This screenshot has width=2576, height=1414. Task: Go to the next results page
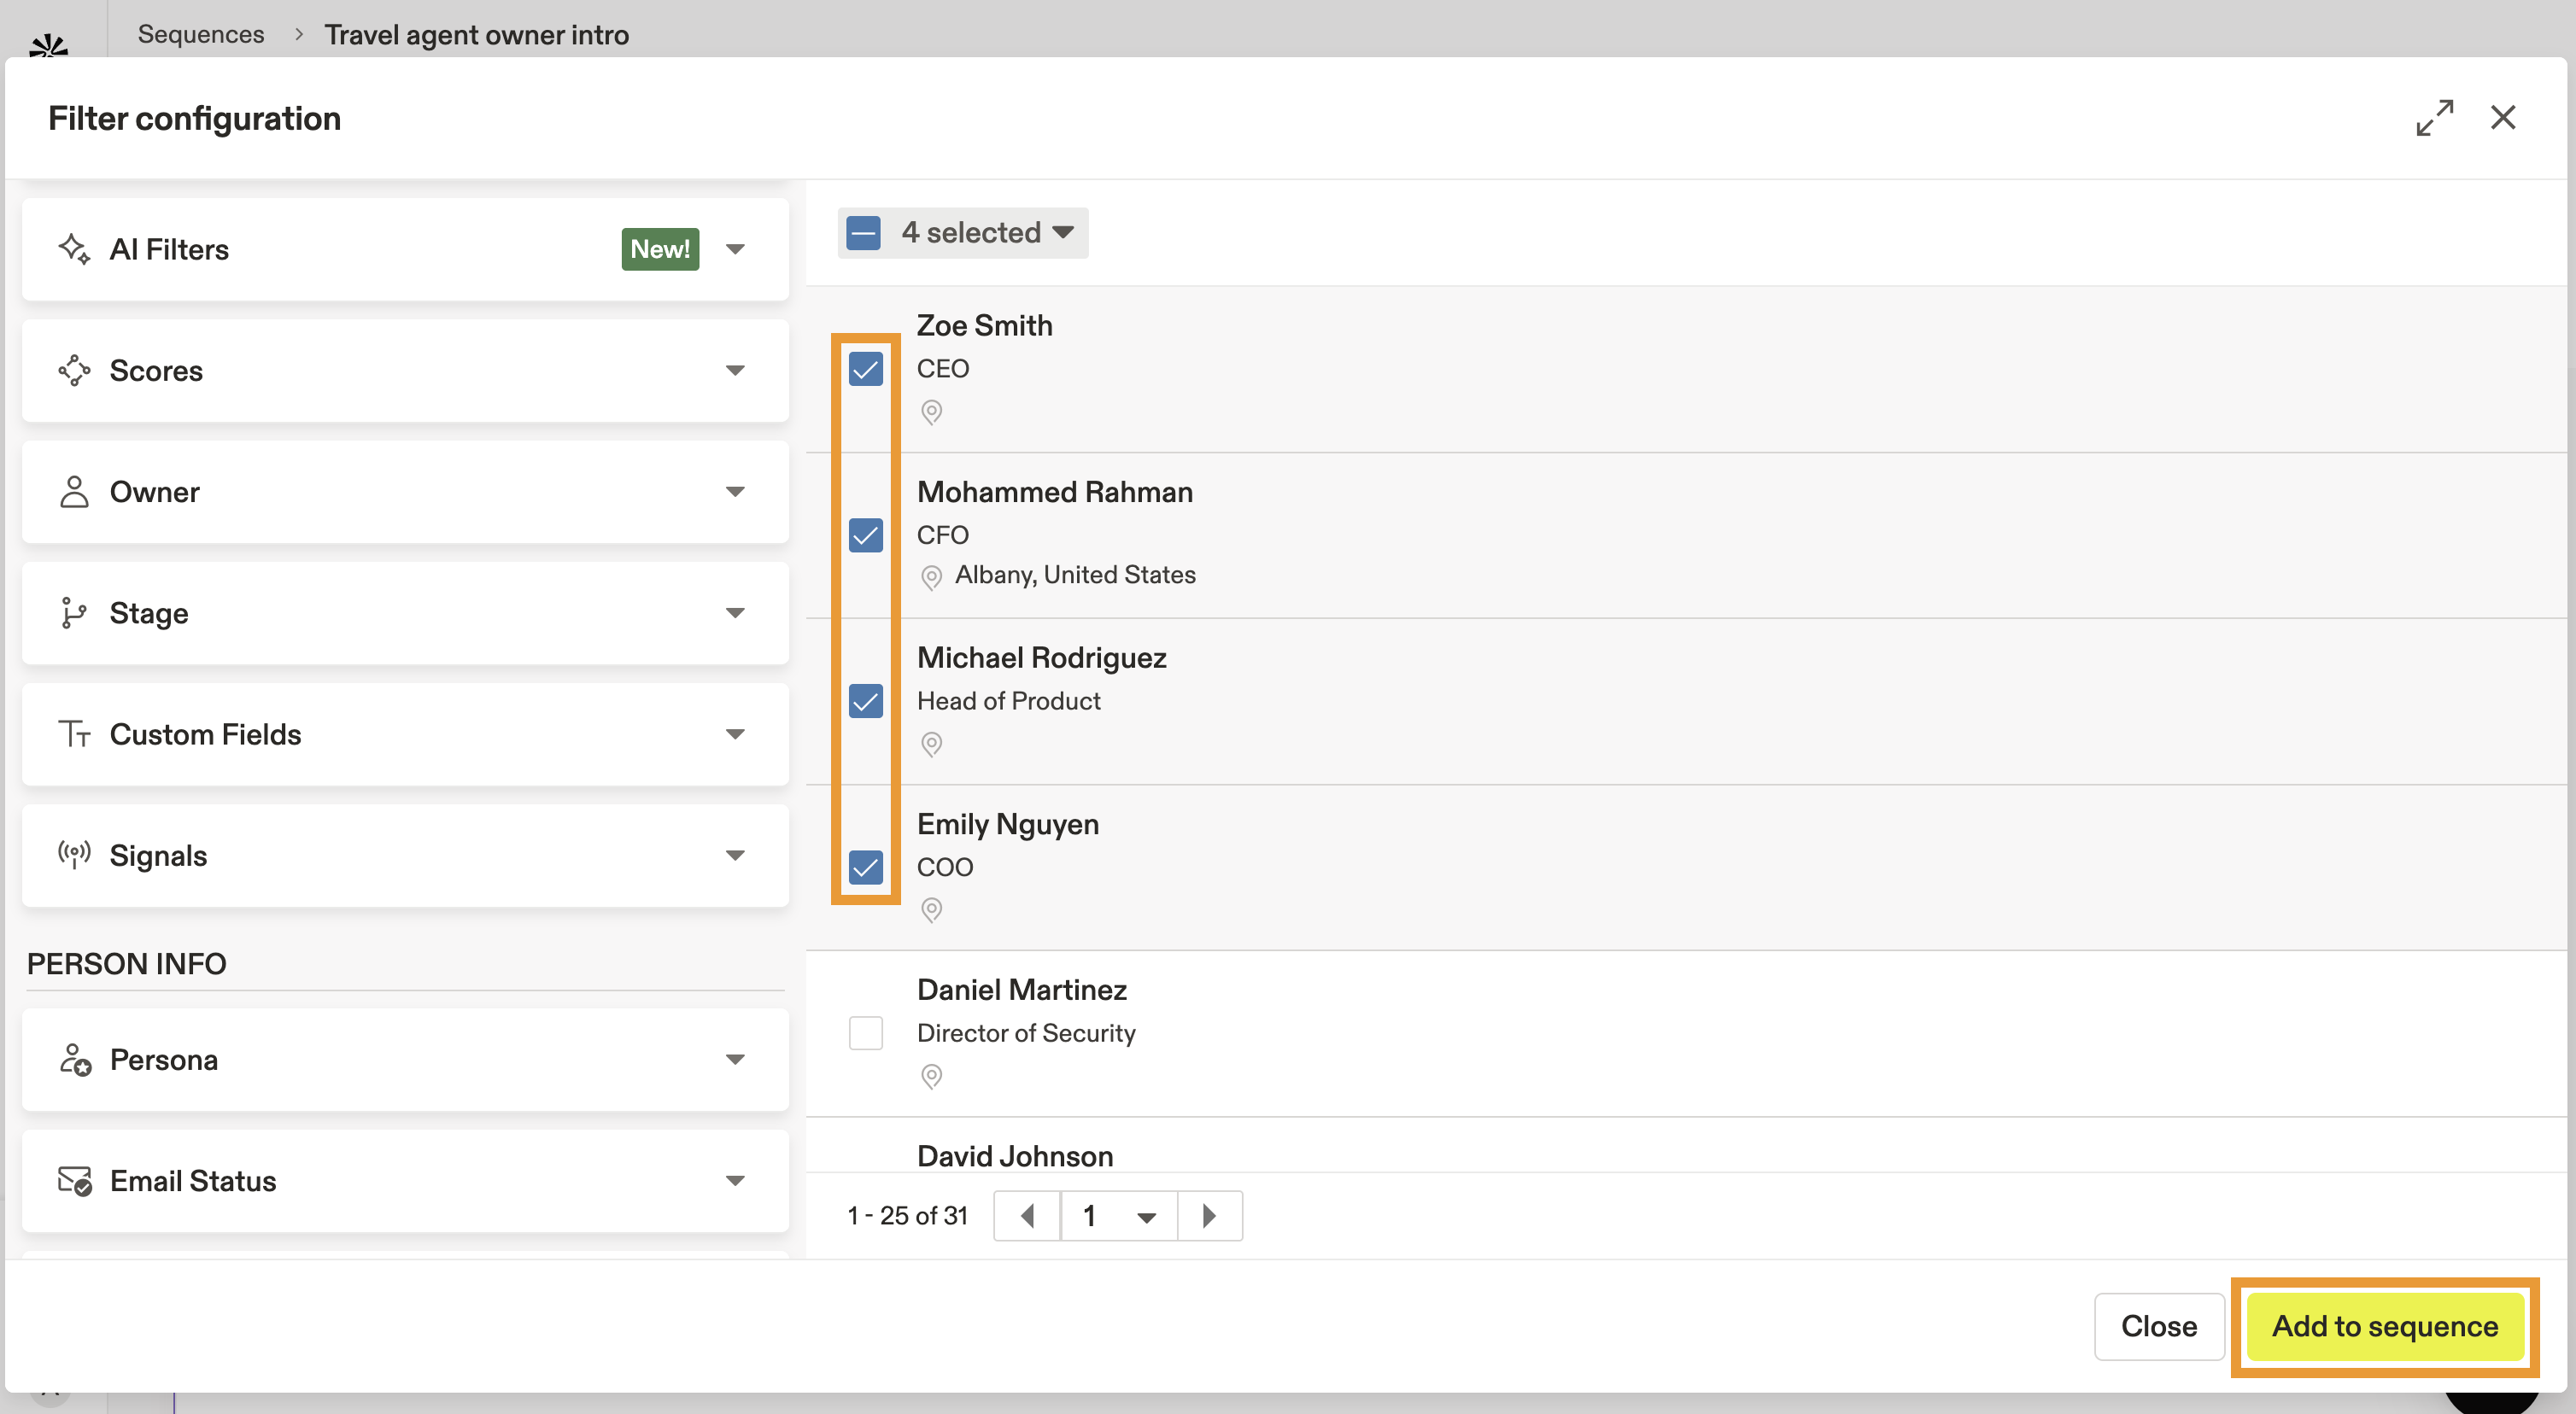click(x=1209, y=1216)
